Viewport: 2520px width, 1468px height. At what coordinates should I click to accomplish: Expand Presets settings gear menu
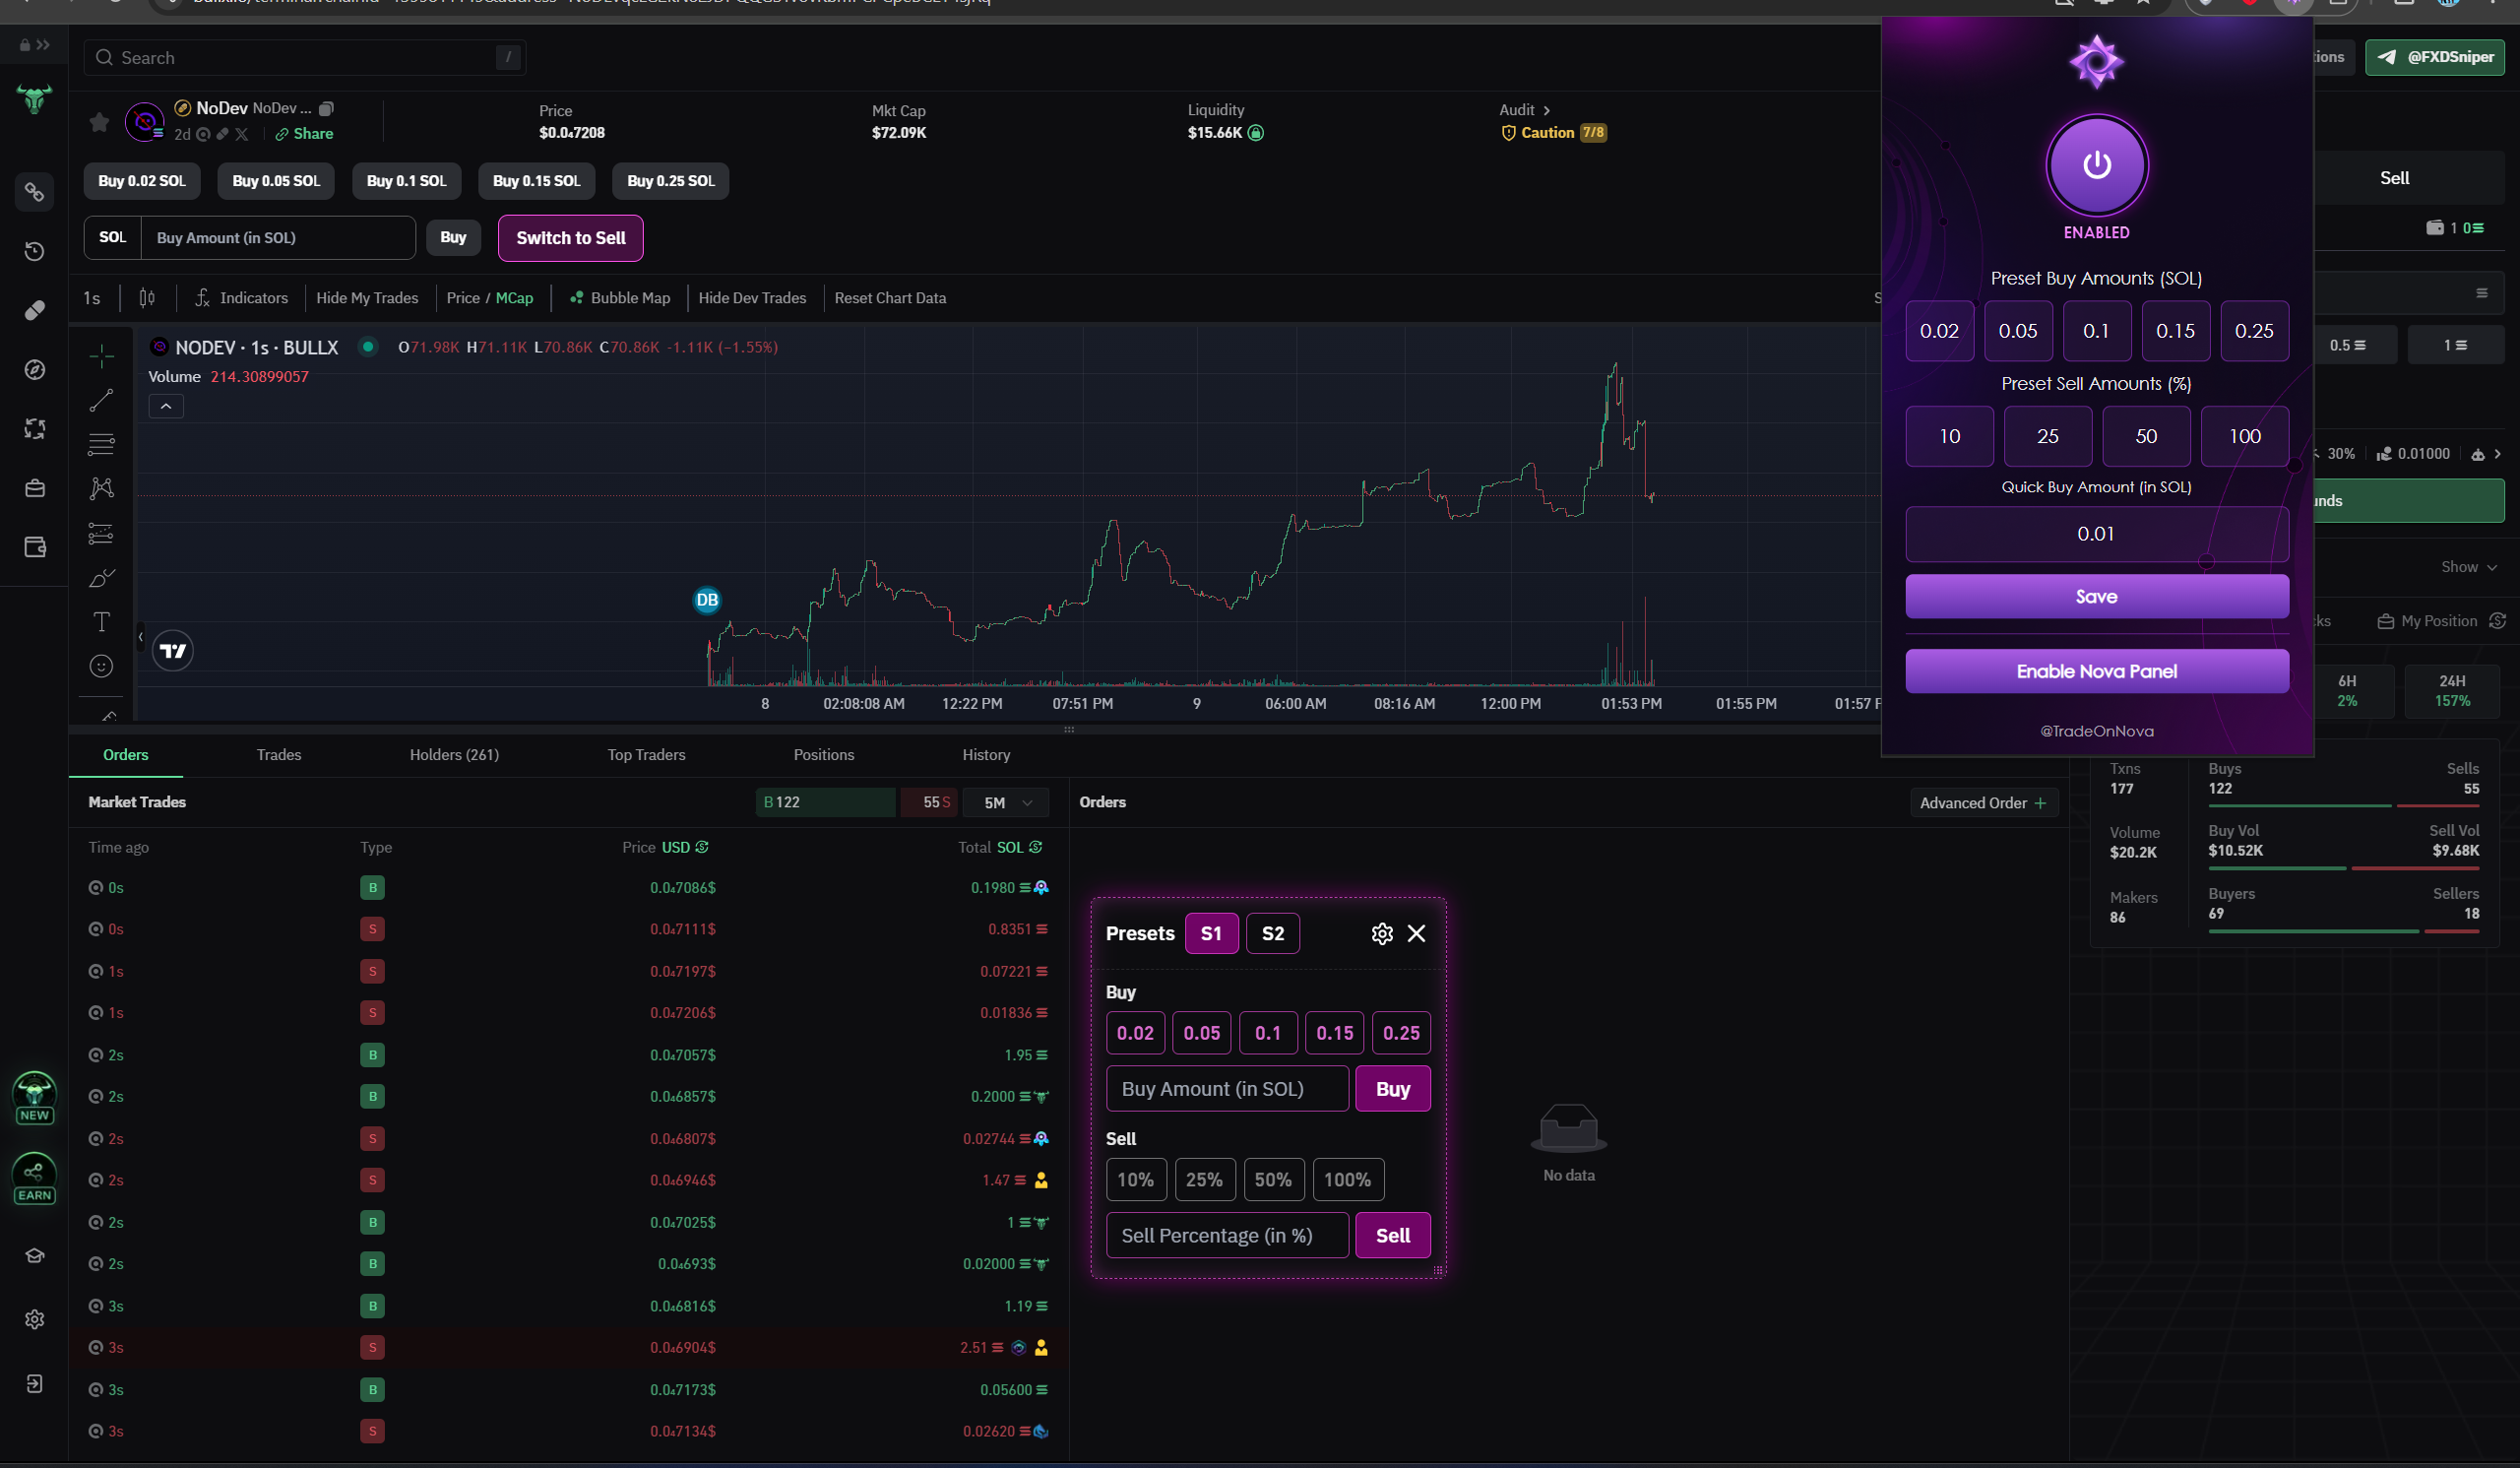tap(1383, 933)
